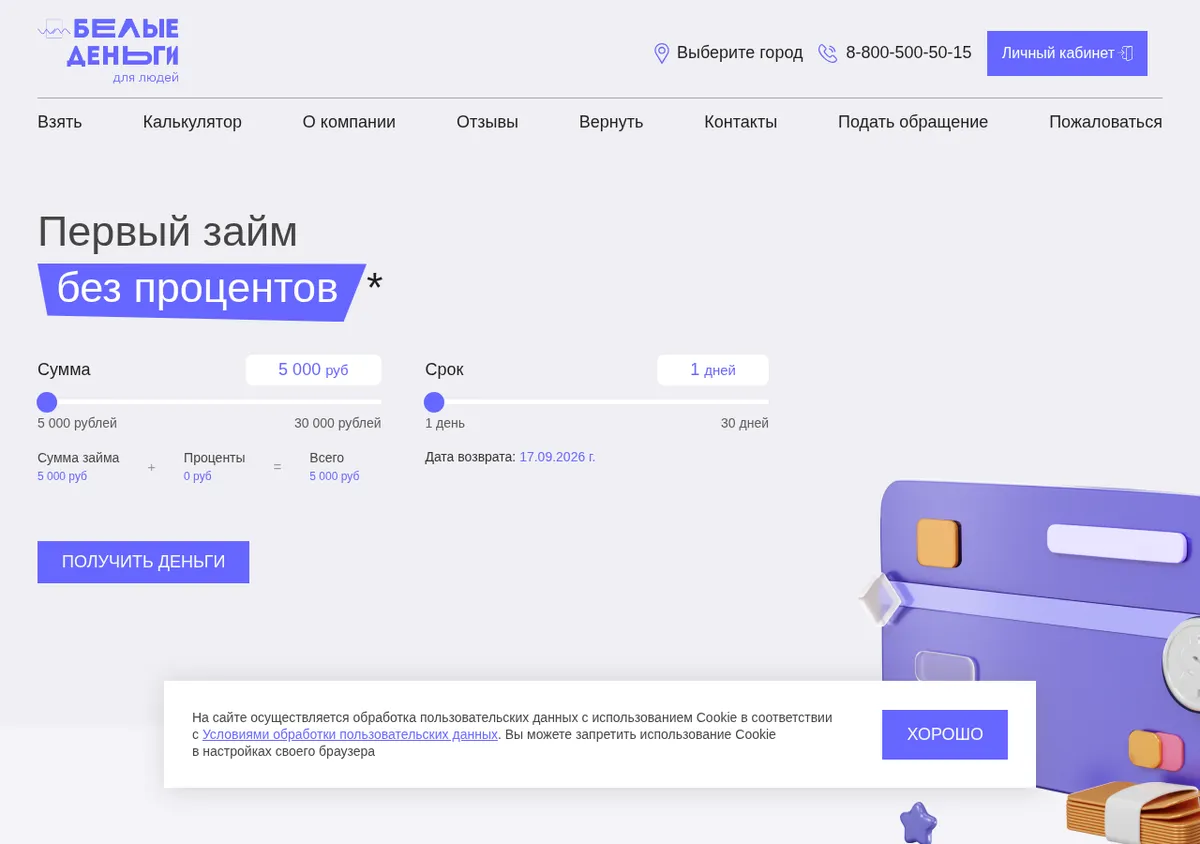Click the phone handset icon
Screen dimensions: 1200x844
click(828, 53)
